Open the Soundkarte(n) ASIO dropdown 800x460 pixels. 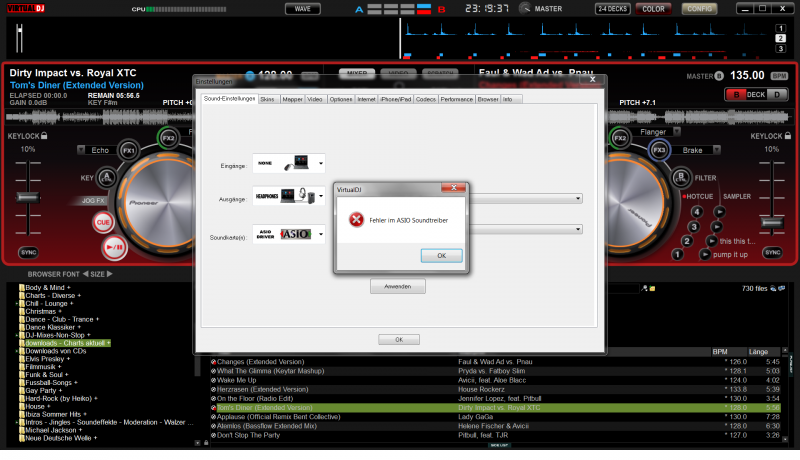(x=320, y=234)
